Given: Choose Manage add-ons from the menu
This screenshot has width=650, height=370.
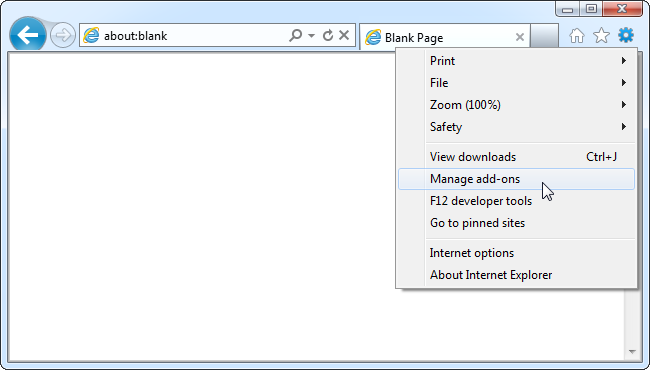Looking at the screenshot, I should point(517,179).
